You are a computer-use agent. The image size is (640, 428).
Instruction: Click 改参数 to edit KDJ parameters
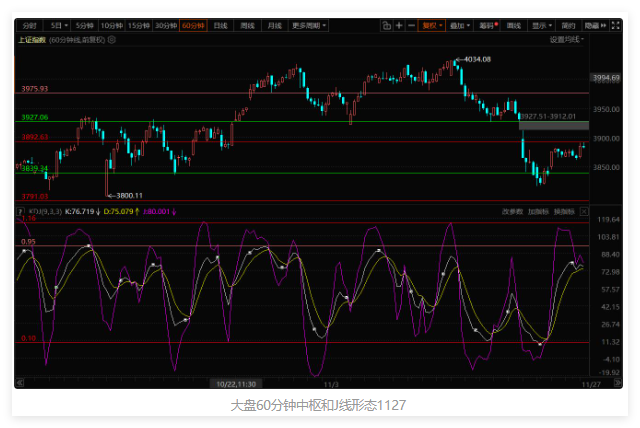pos(511,212)
